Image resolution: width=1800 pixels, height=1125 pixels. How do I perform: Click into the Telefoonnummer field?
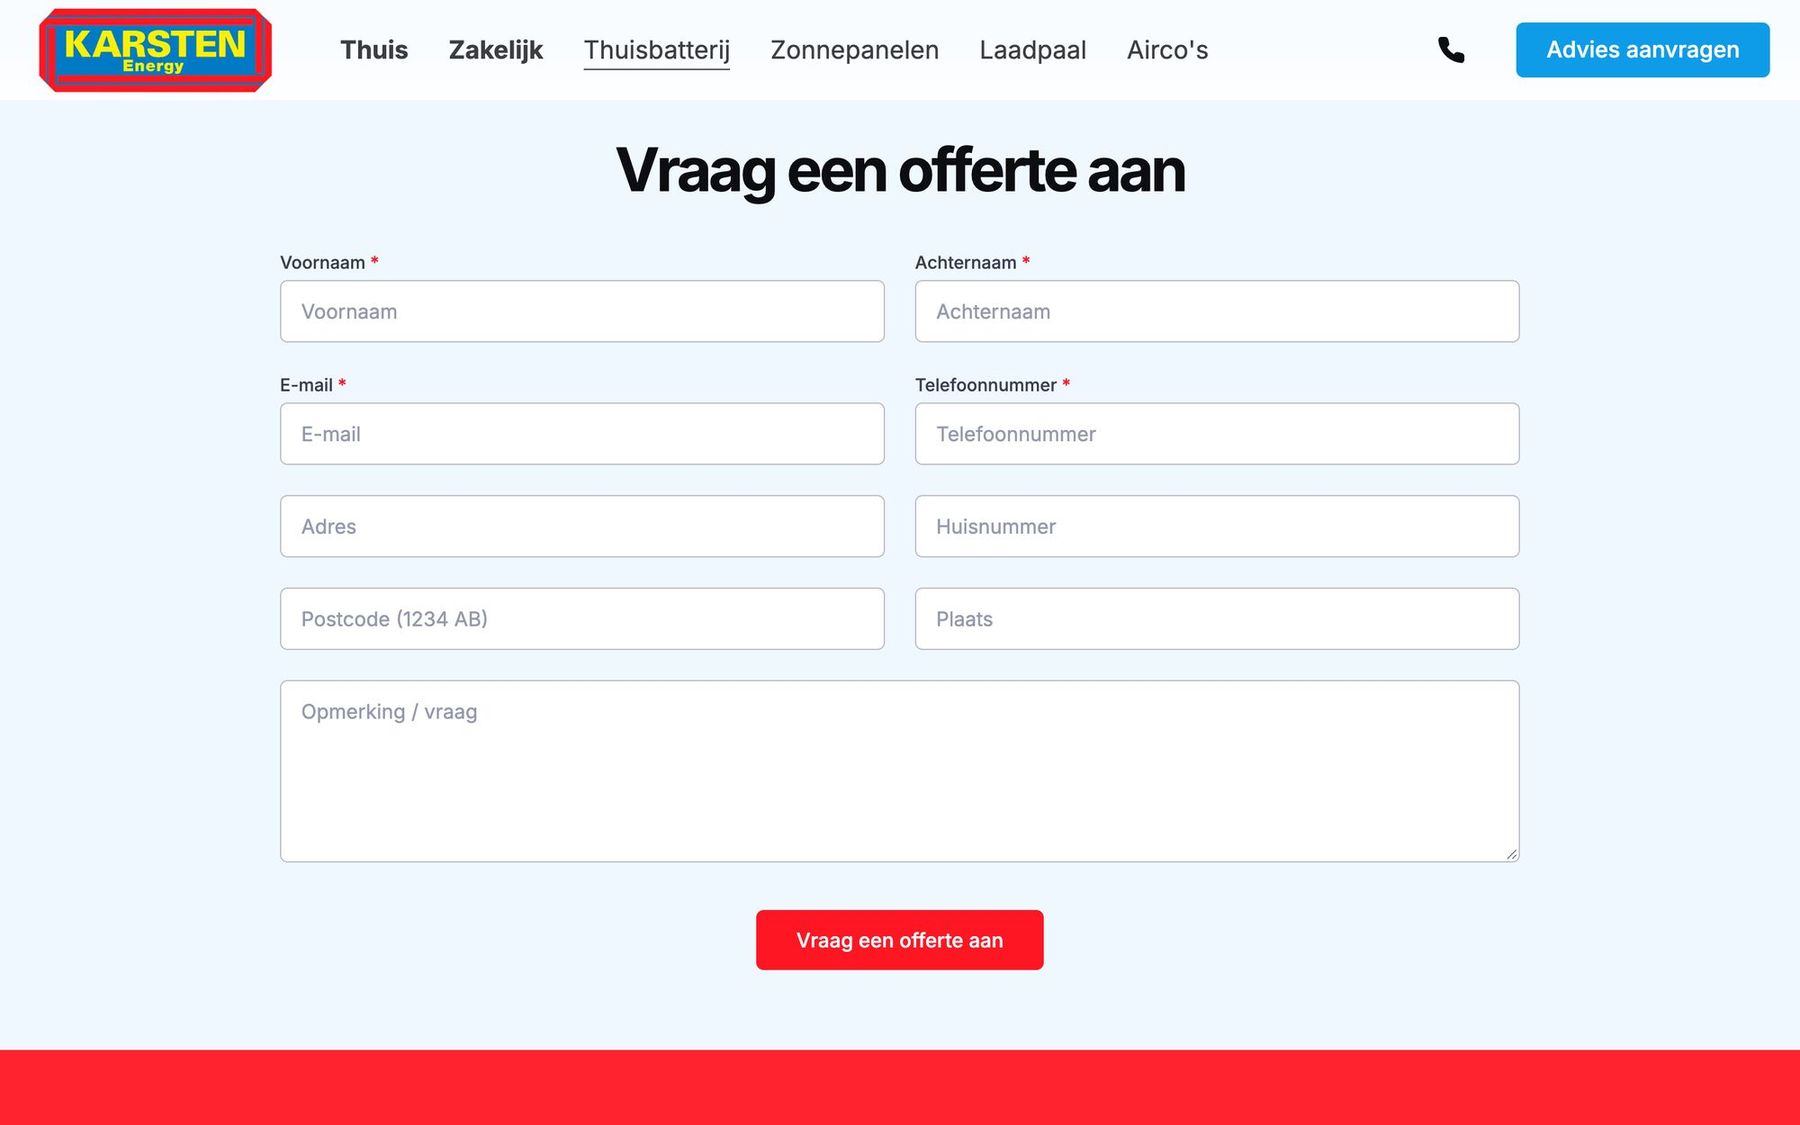[x=1217, y=434]
